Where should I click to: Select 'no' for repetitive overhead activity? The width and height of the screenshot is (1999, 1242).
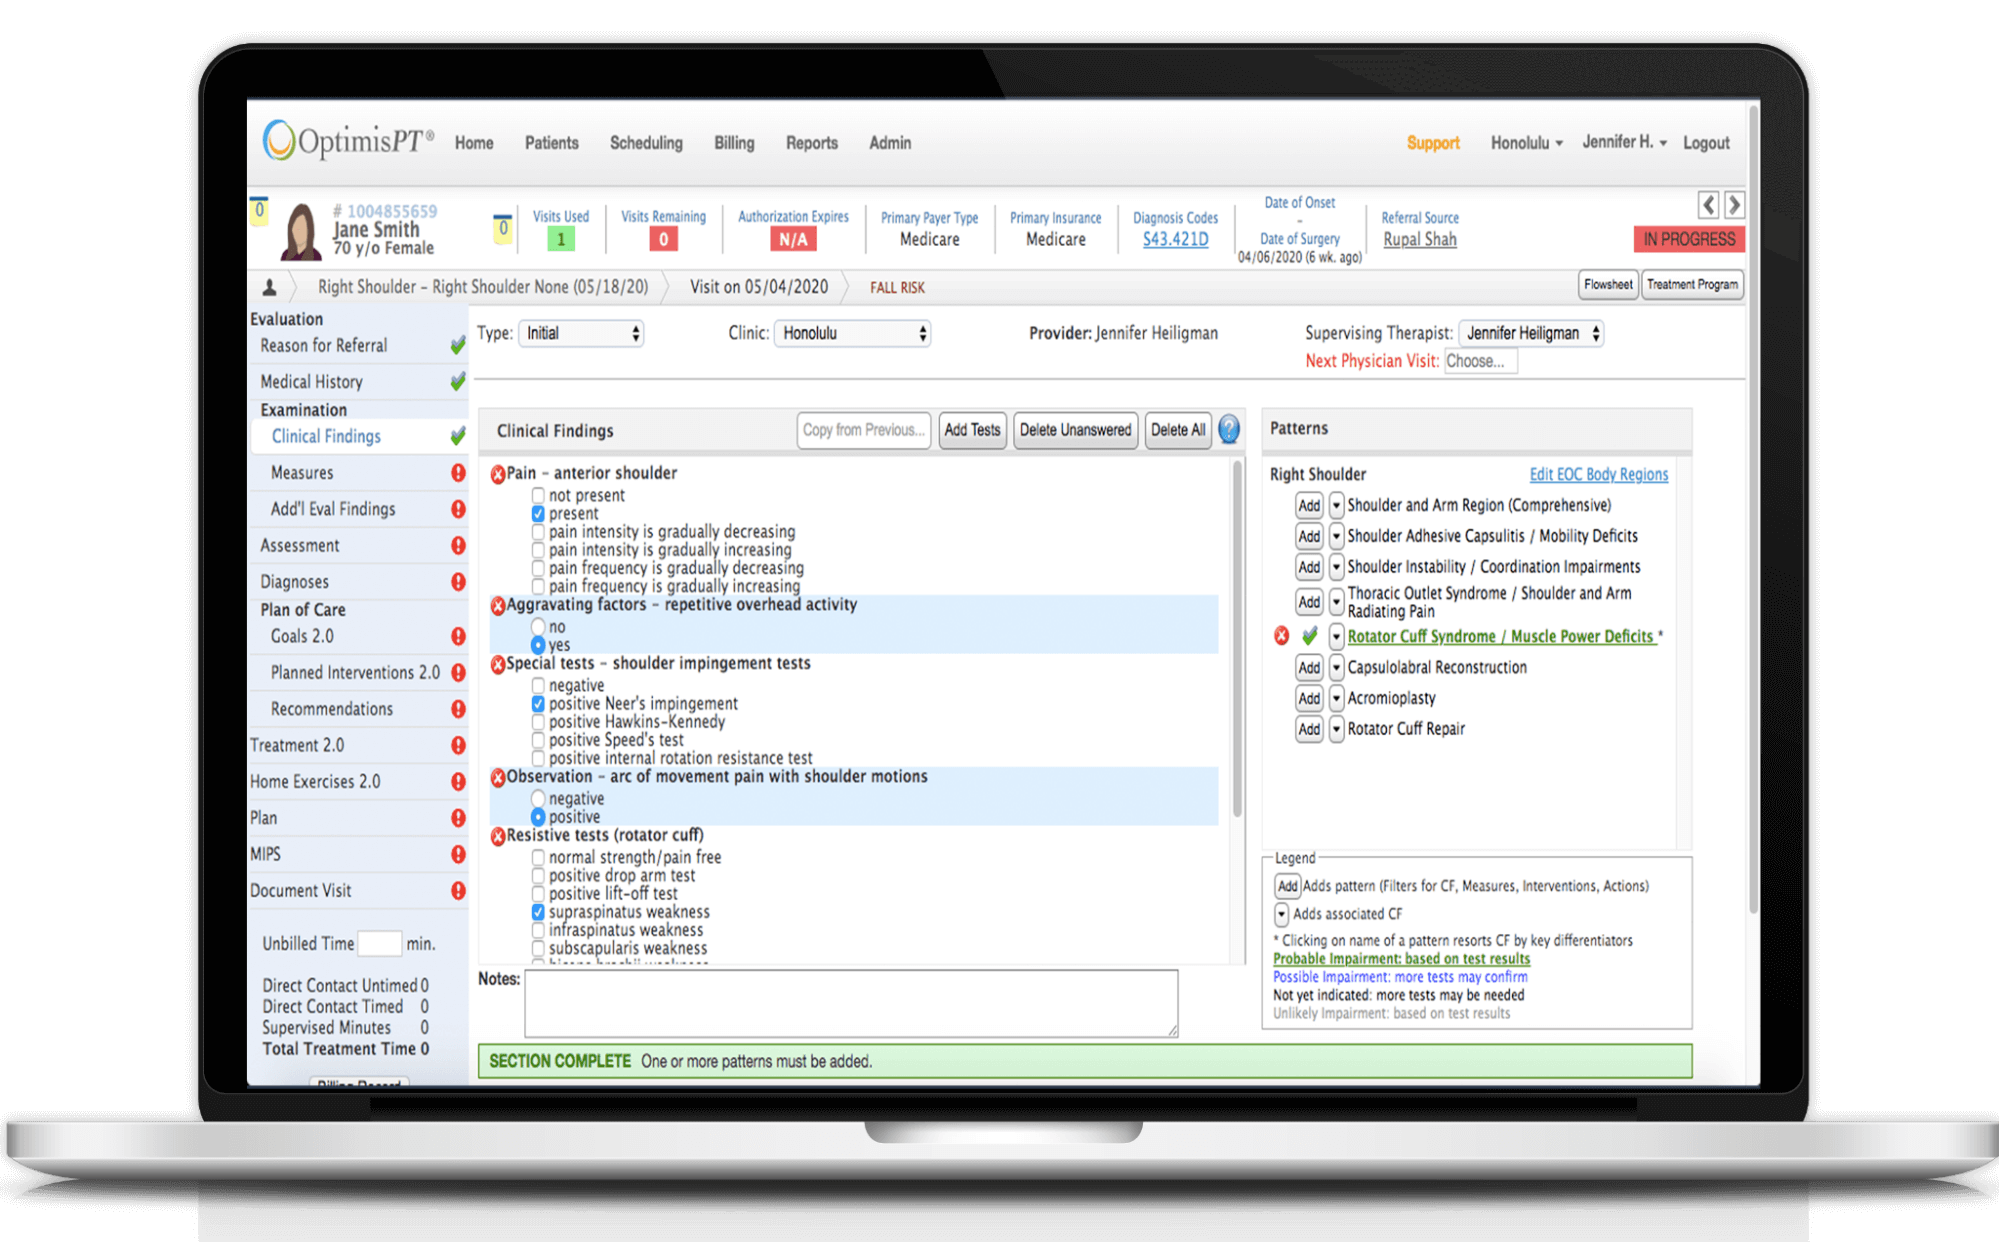538,627
